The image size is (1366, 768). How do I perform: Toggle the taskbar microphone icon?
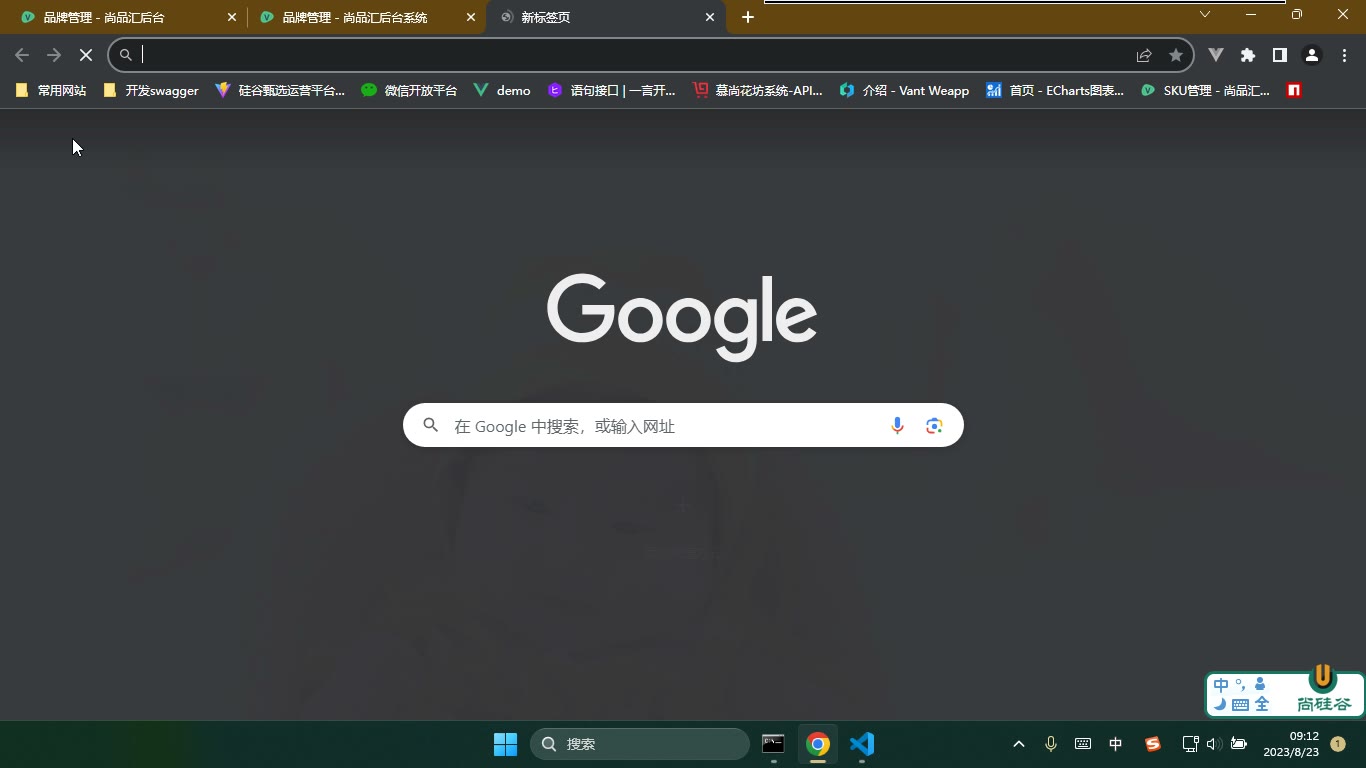[1051, 744]
